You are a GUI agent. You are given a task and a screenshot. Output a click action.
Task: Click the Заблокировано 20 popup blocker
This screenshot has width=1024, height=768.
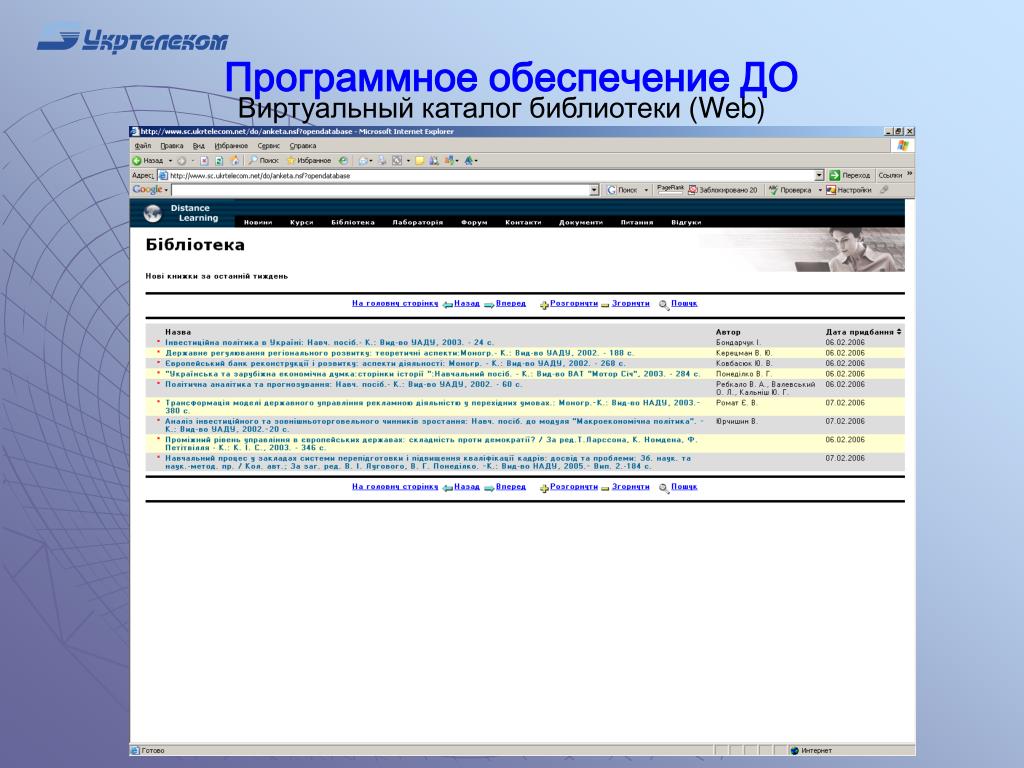(x=723, y=190)
